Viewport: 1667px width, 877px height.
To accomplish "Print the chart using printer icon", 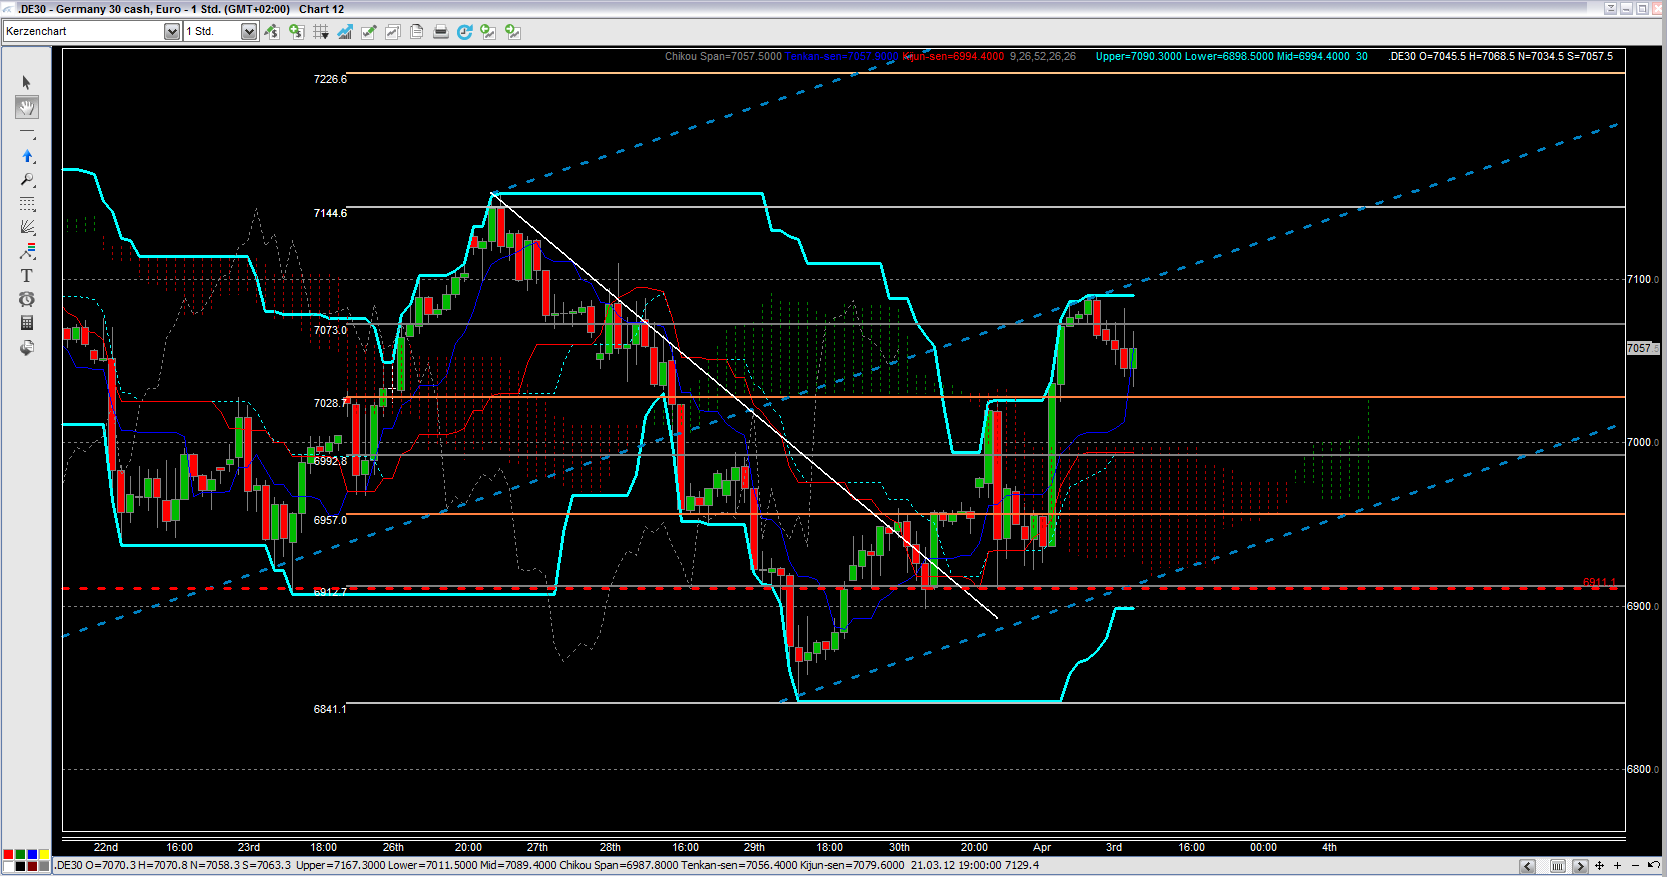I will click(x=440, y=32).
